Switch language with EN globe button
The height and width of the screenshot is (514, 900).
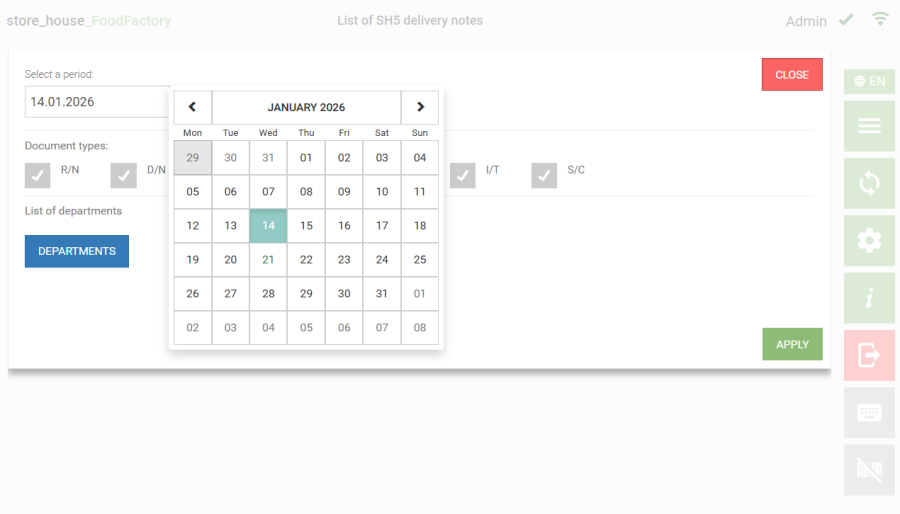pyautogui.click(x=869, y=81)
